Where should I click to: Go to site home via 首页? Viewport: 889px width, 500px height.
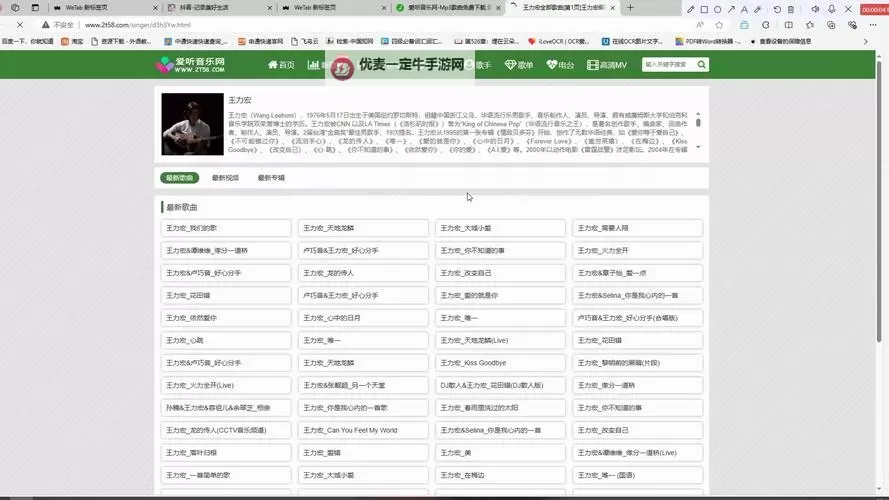tap(281, 65)
